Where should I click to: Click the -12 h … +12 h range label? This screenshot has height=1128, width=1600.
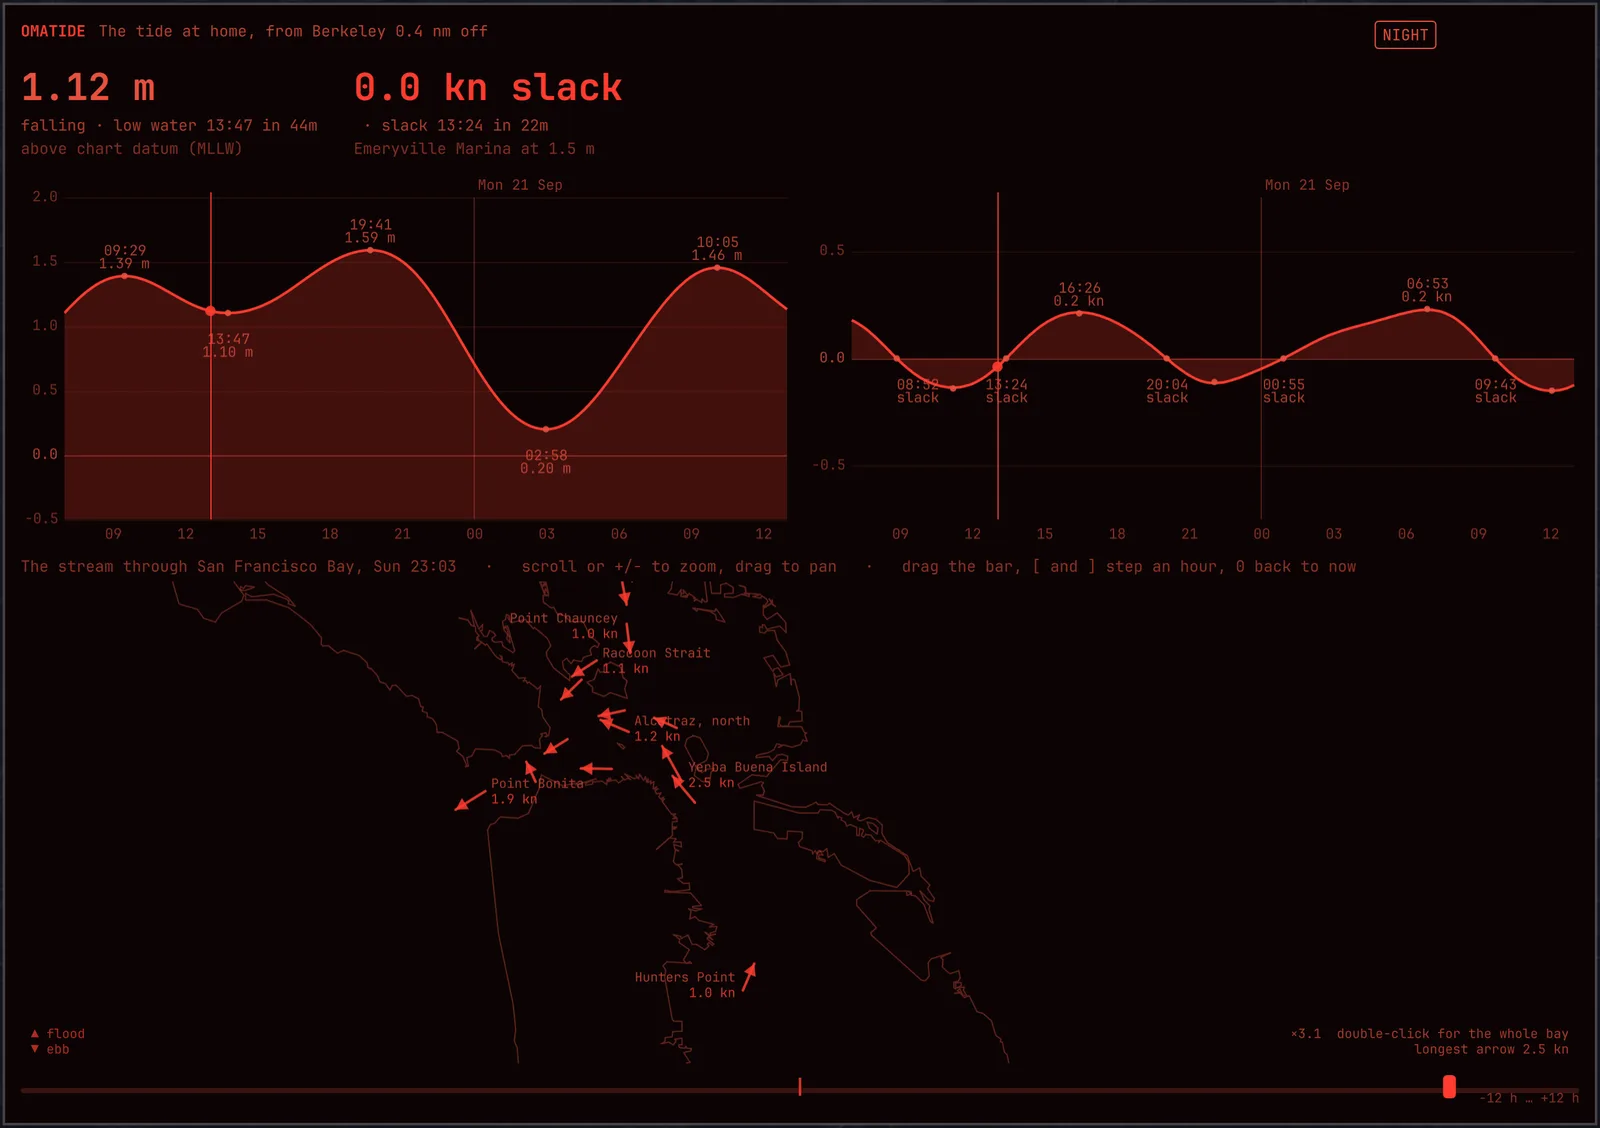tap(1529, 1098)
